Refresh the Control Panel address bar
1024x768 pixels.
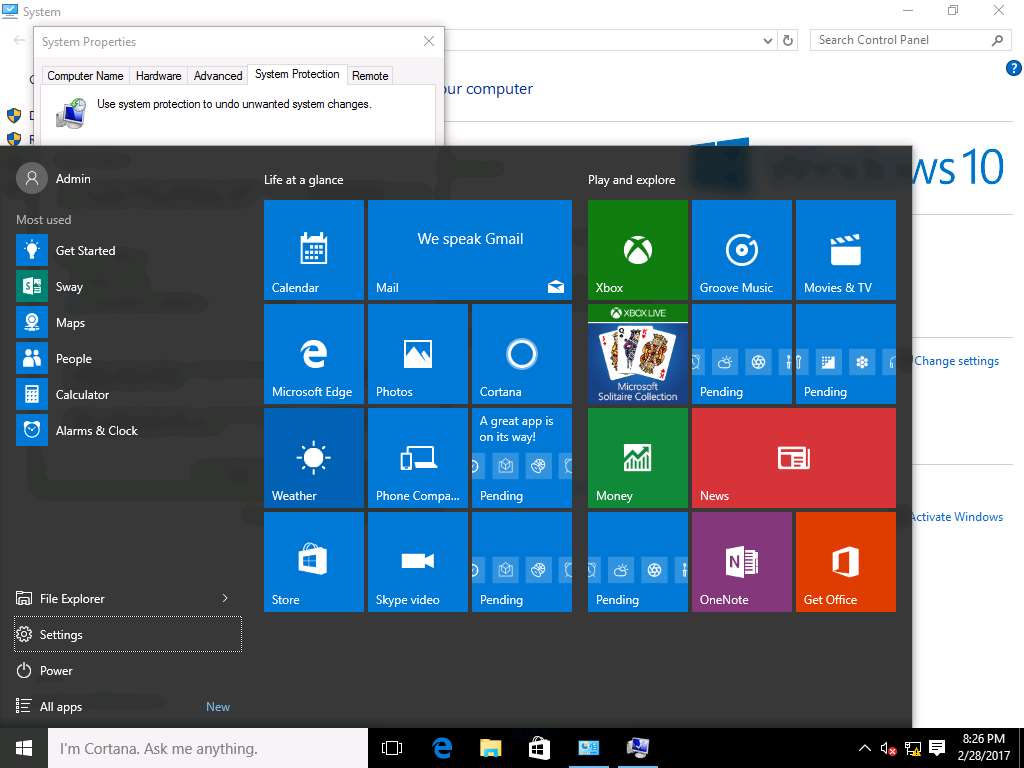788,40
